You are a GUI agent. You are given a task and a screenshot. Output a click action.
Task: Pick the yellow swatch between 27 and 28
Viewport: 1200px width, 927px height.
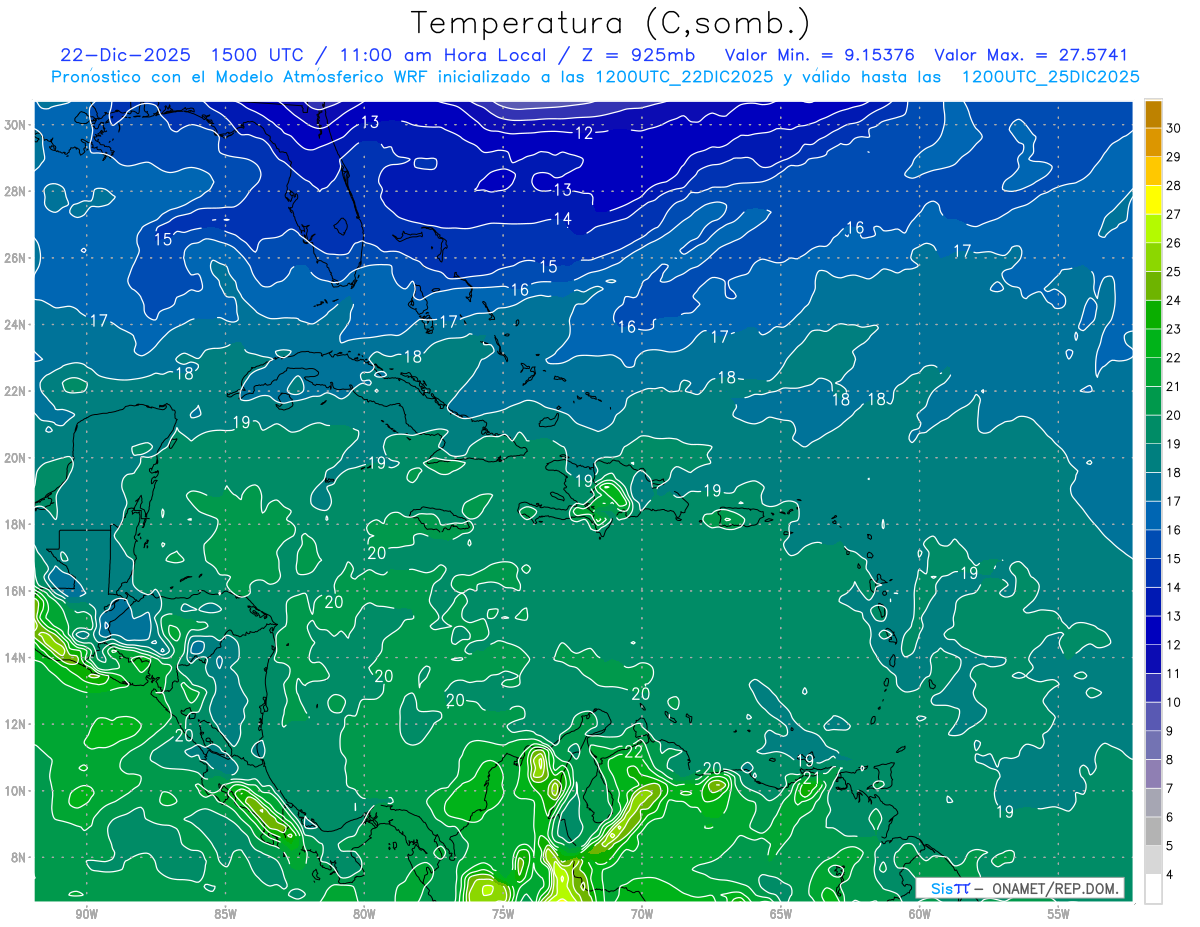1154,200
